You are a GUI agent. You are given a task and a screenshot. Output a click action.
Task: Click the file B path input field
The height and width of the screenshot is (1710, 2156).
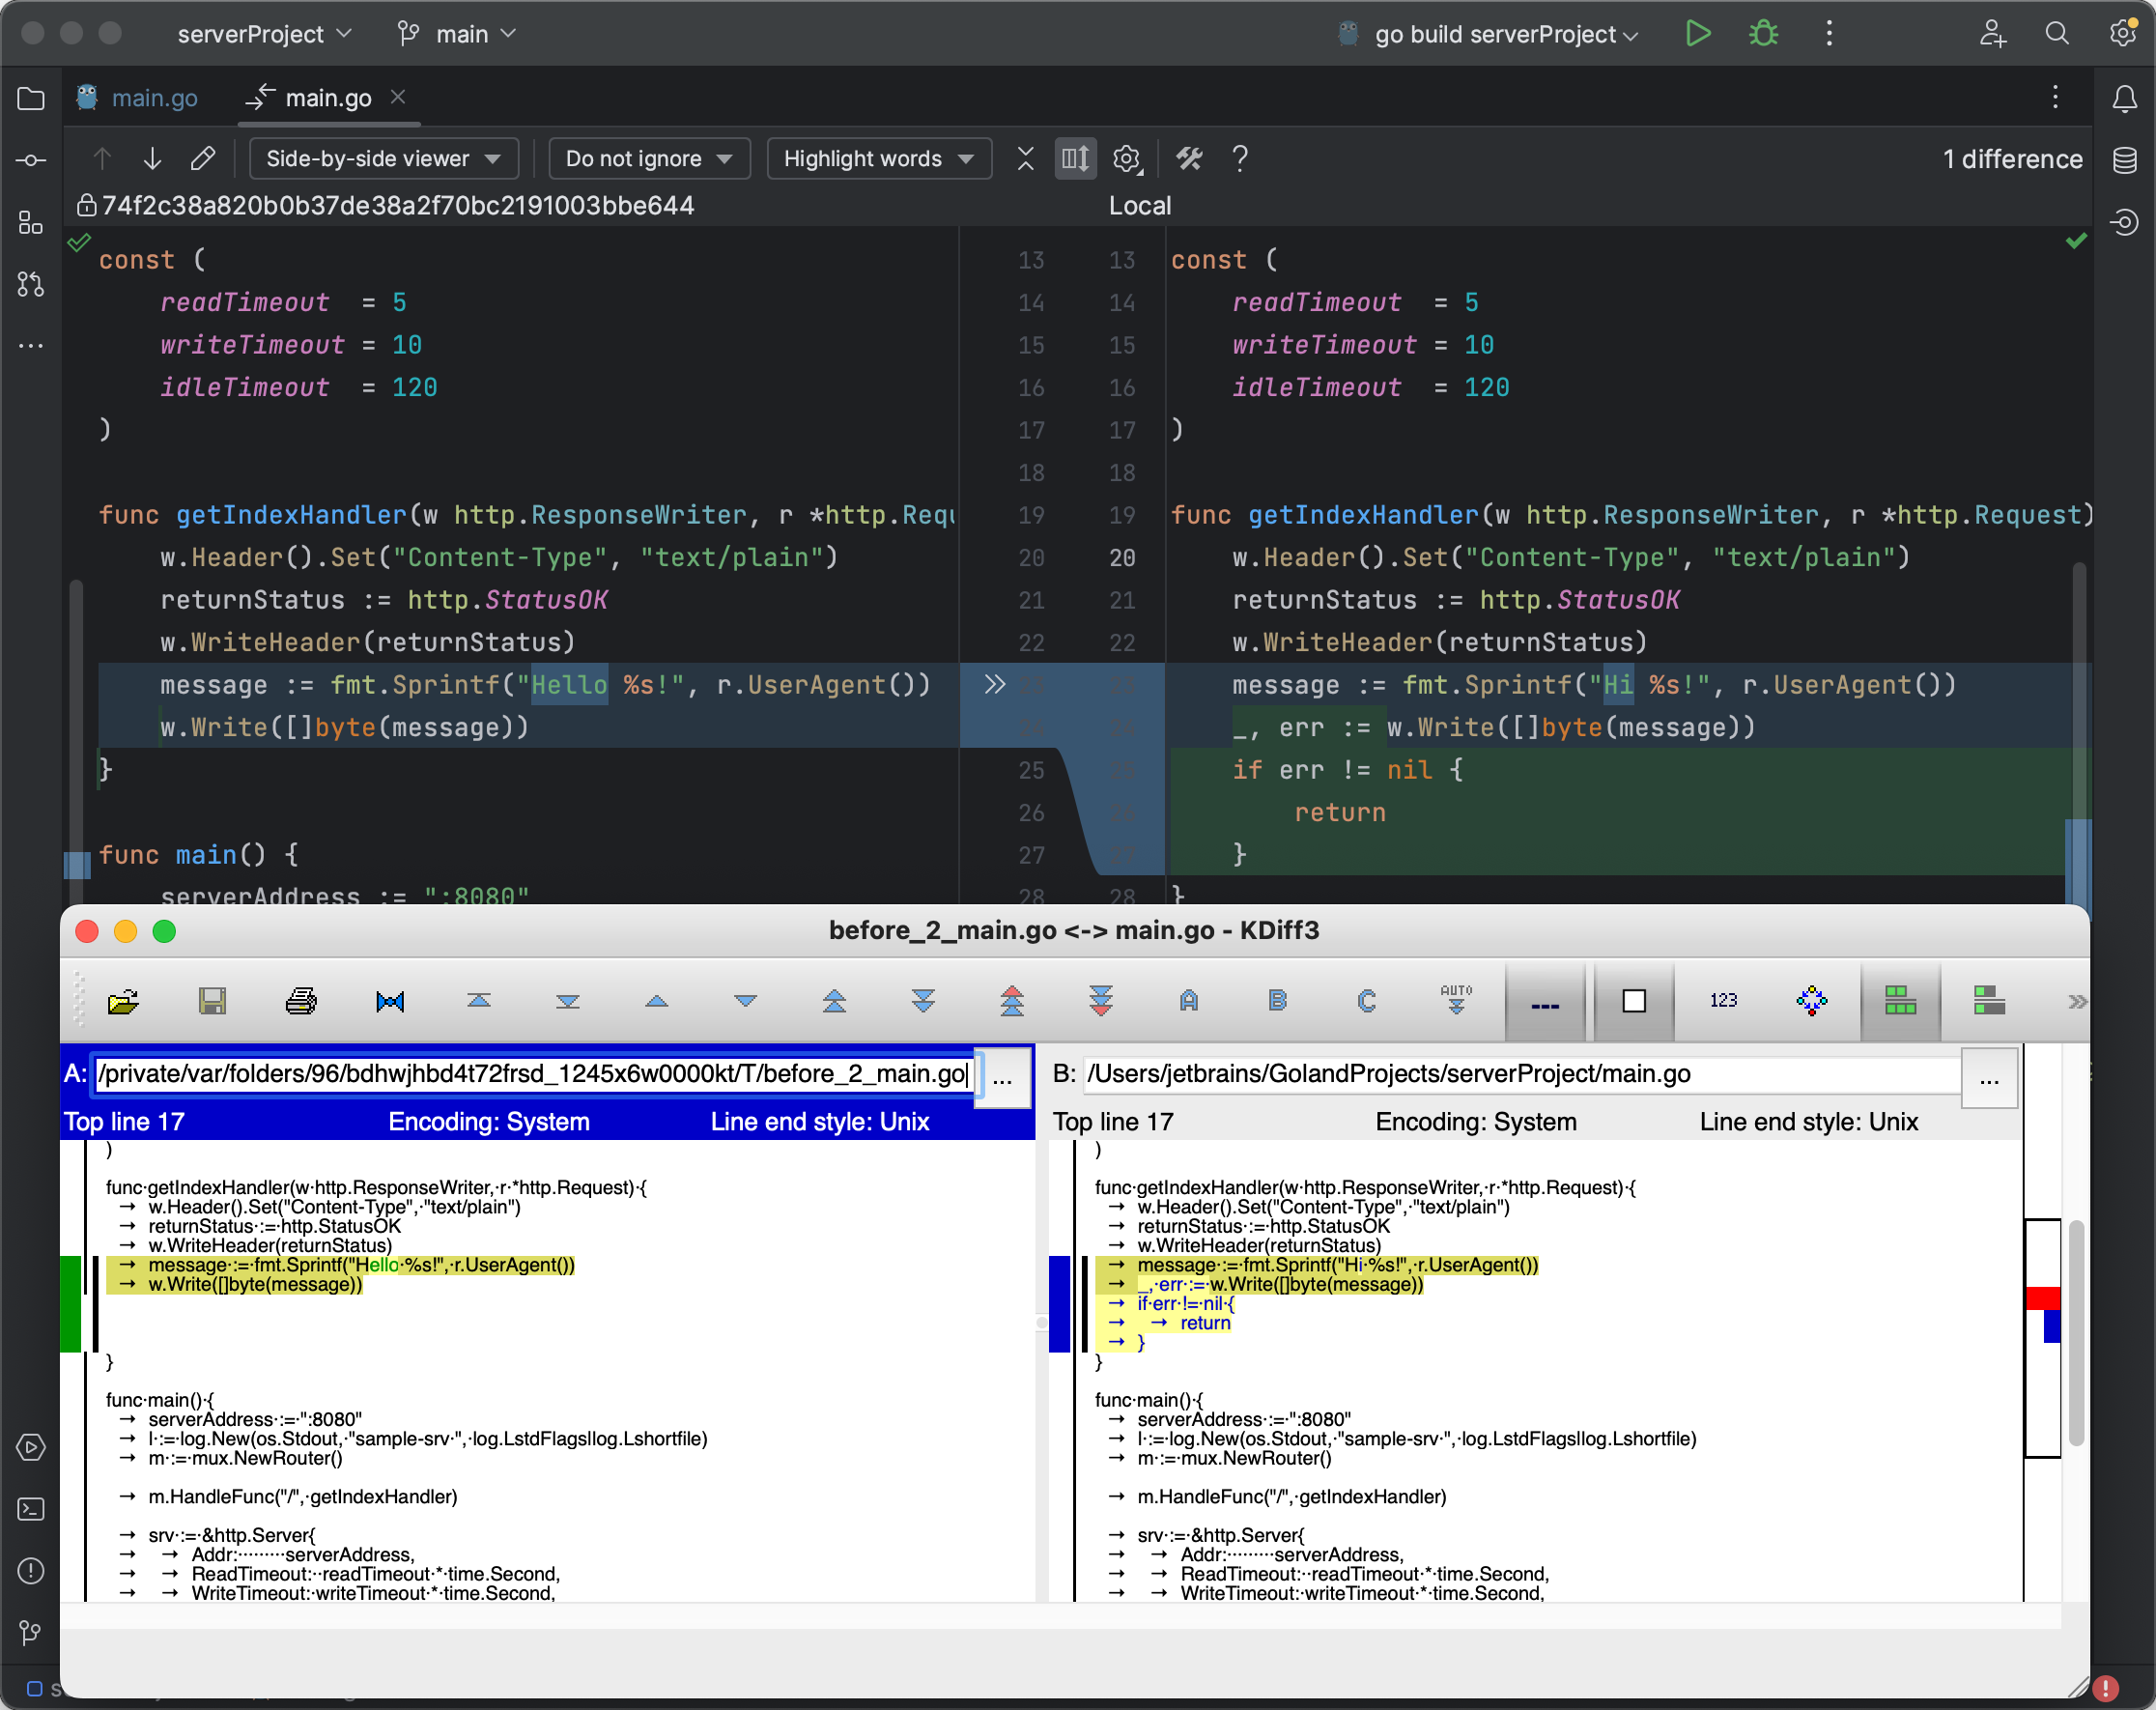click(x=1500, y=1074)
